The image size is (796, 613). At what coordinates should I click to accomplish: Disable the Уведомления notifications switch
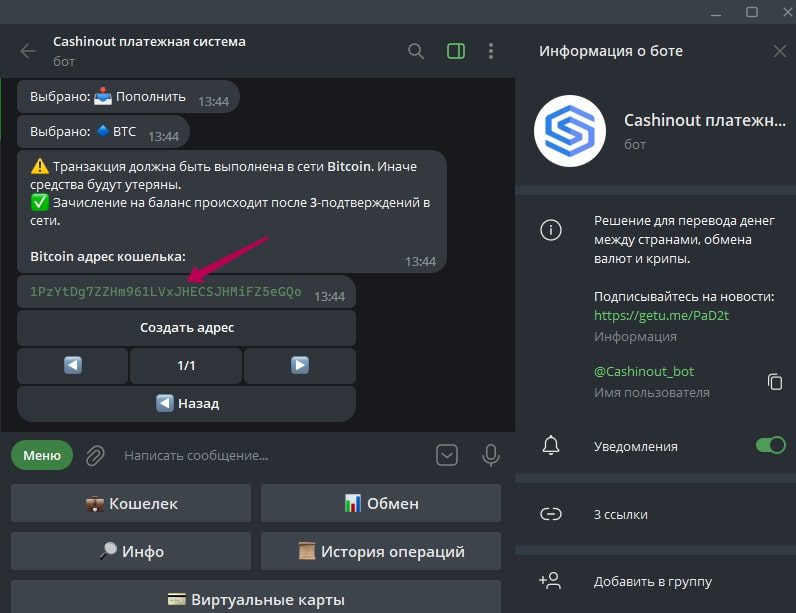771,446
